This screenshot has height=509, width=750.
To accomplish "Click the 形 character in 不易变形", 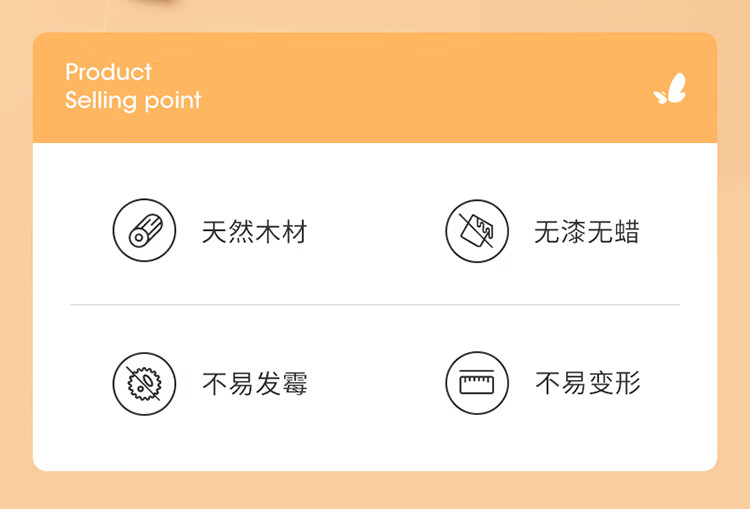I will click(x=628, y=383).
